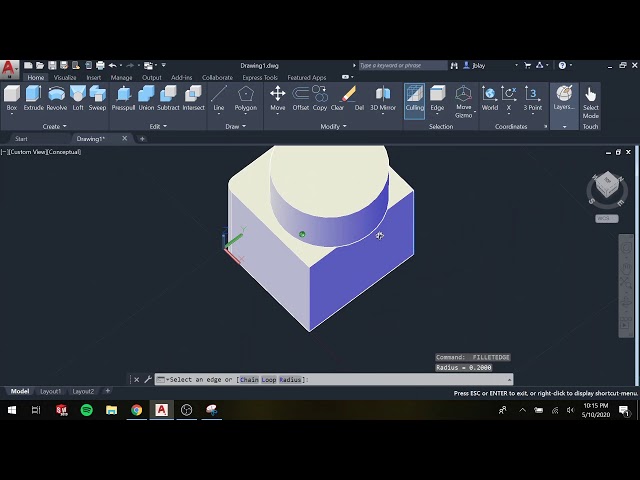Click the [Conceptual] visual style control

pos(63,152)
